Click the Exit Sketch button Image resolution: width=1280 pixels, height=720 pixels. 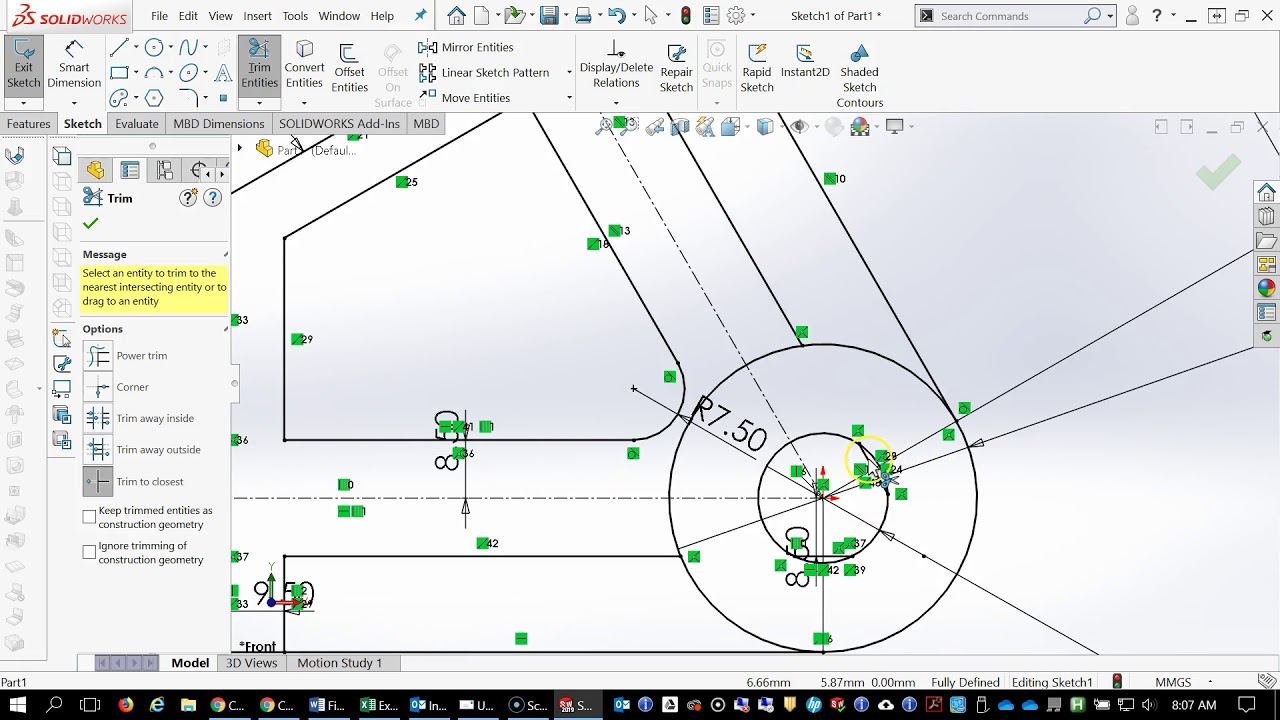(23, 66)
